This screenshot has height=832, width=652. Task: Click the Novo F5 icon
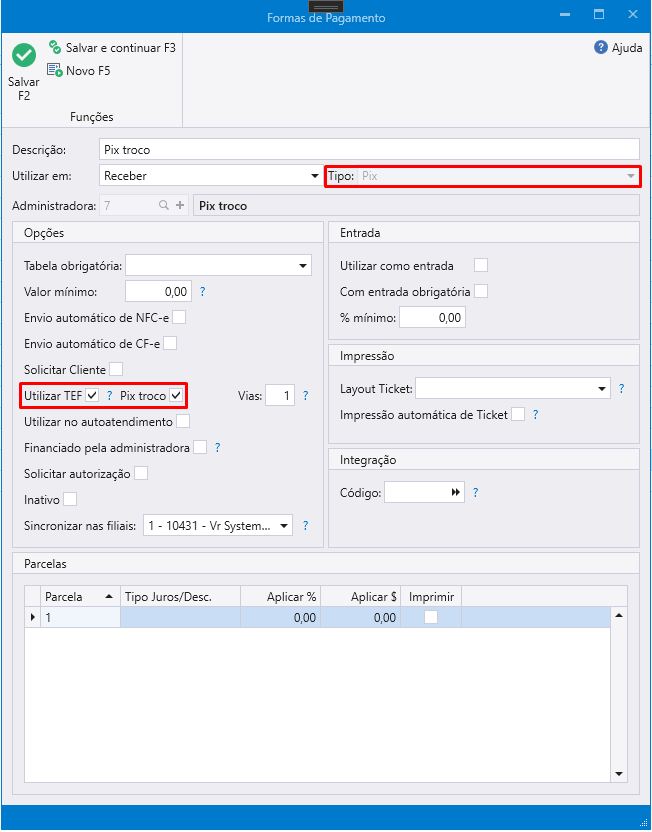[x=55, y=71]
